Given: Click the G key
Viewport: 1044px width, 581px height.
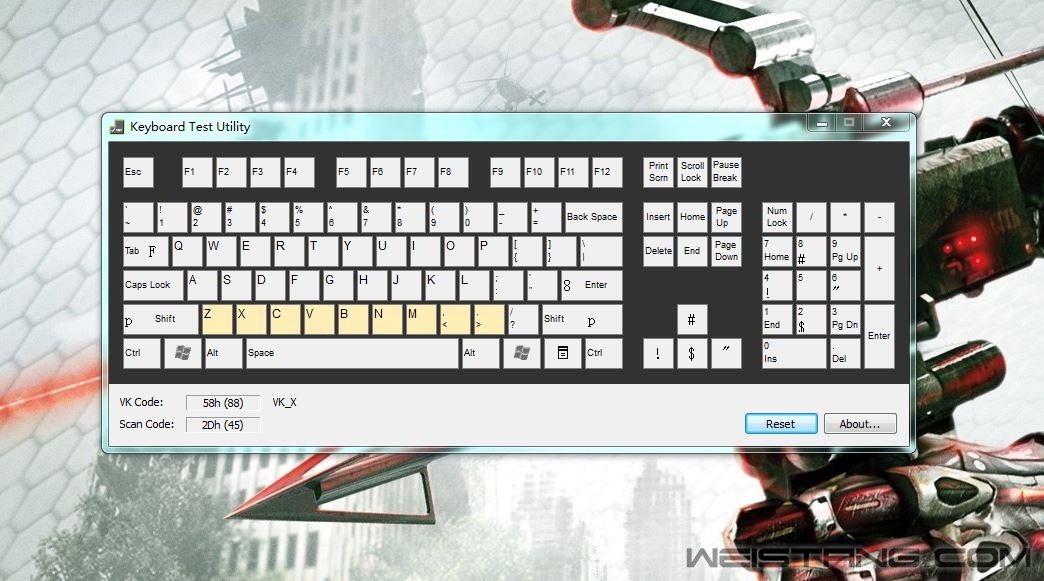Looking at the screenshot, I should click(x=338, y=286).
